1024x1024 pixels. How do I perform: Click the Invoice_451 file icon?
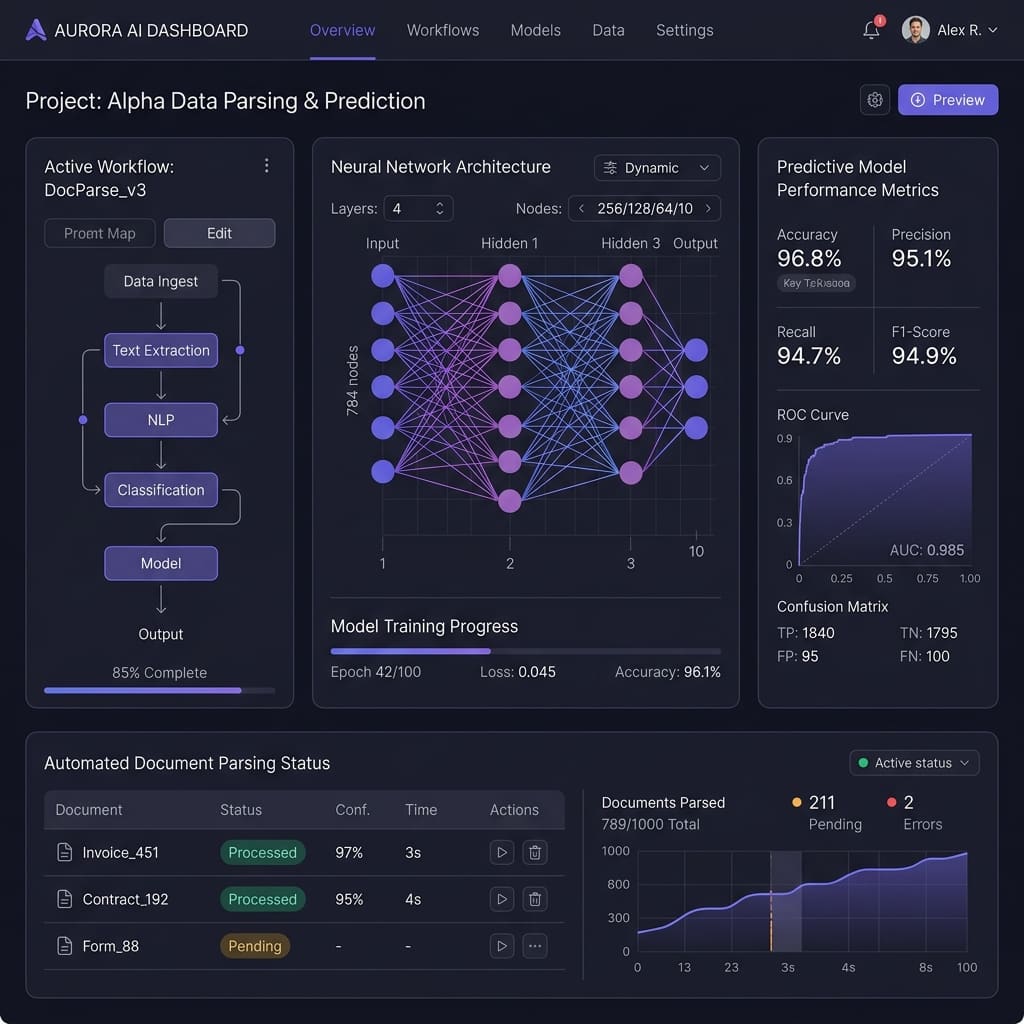[x=65, y=852]
